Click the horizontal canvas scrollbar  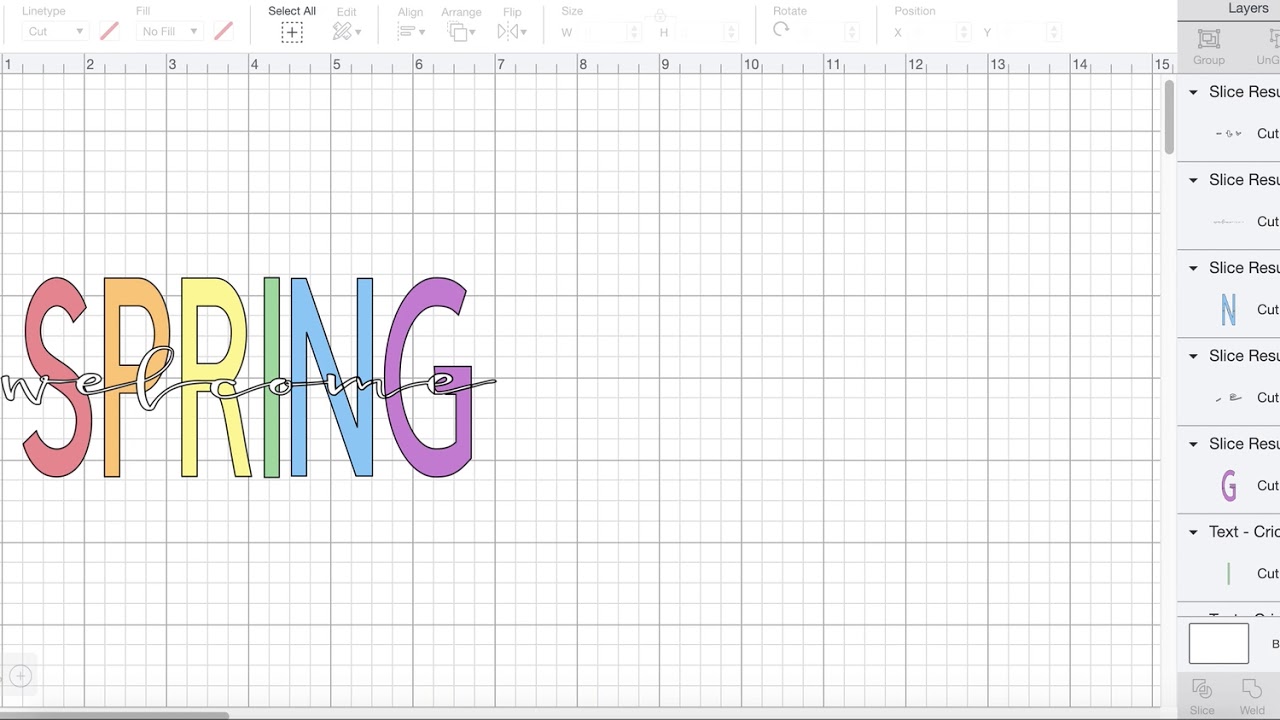(x=115, y=715)
